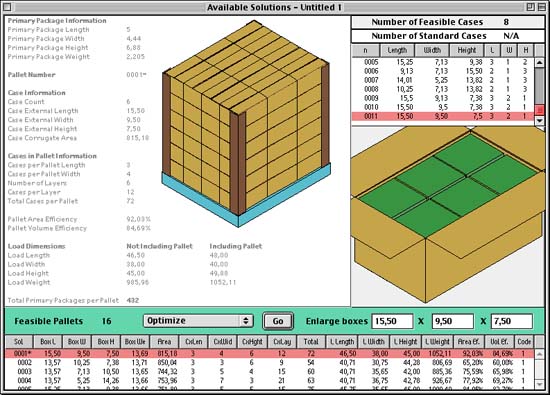
Task: Click the Sol column header
Action: [19, 341]
